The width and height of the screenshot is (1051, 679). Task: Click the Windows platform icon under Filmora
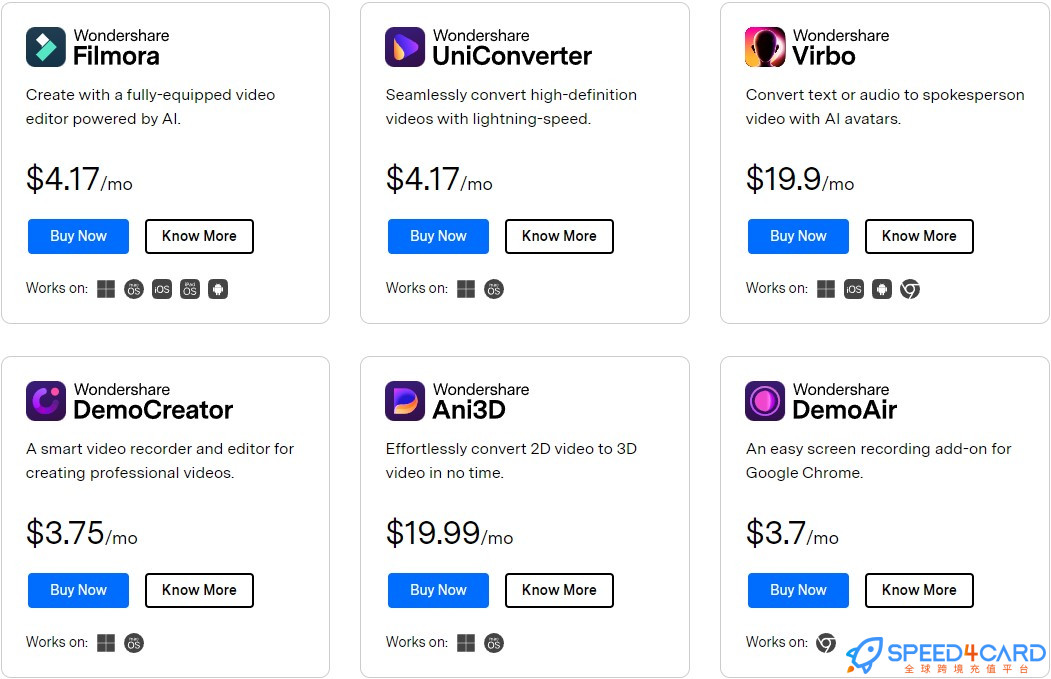(x=106, y=289)
